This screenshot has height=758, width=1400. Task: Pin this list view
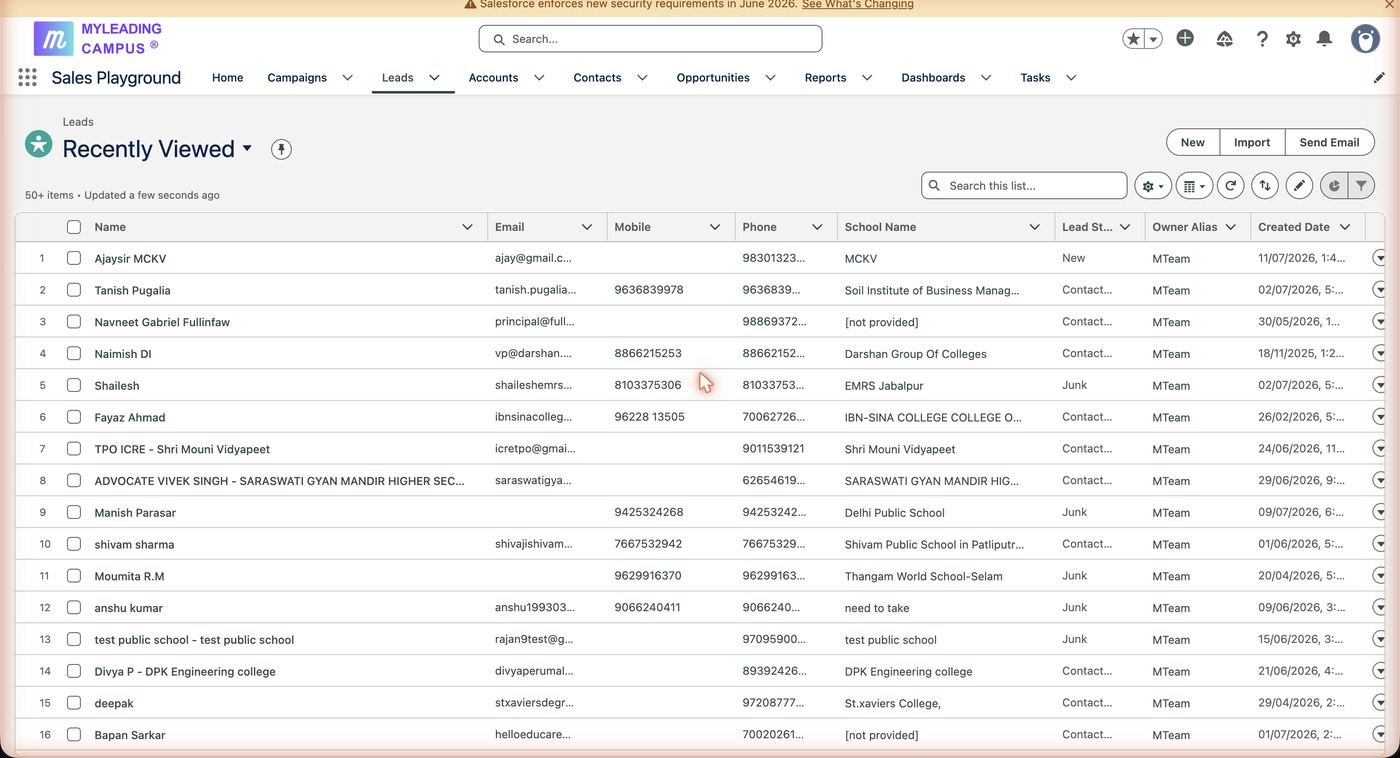tap(281, 149)
